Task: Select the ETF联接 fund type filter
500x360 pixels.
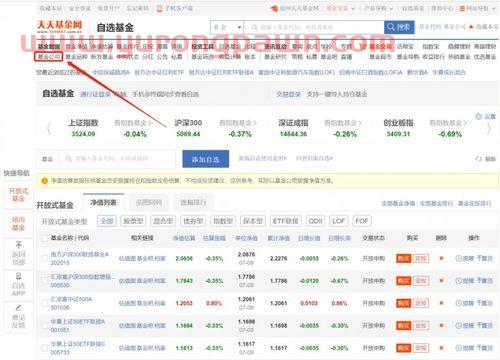Action: 286,221
